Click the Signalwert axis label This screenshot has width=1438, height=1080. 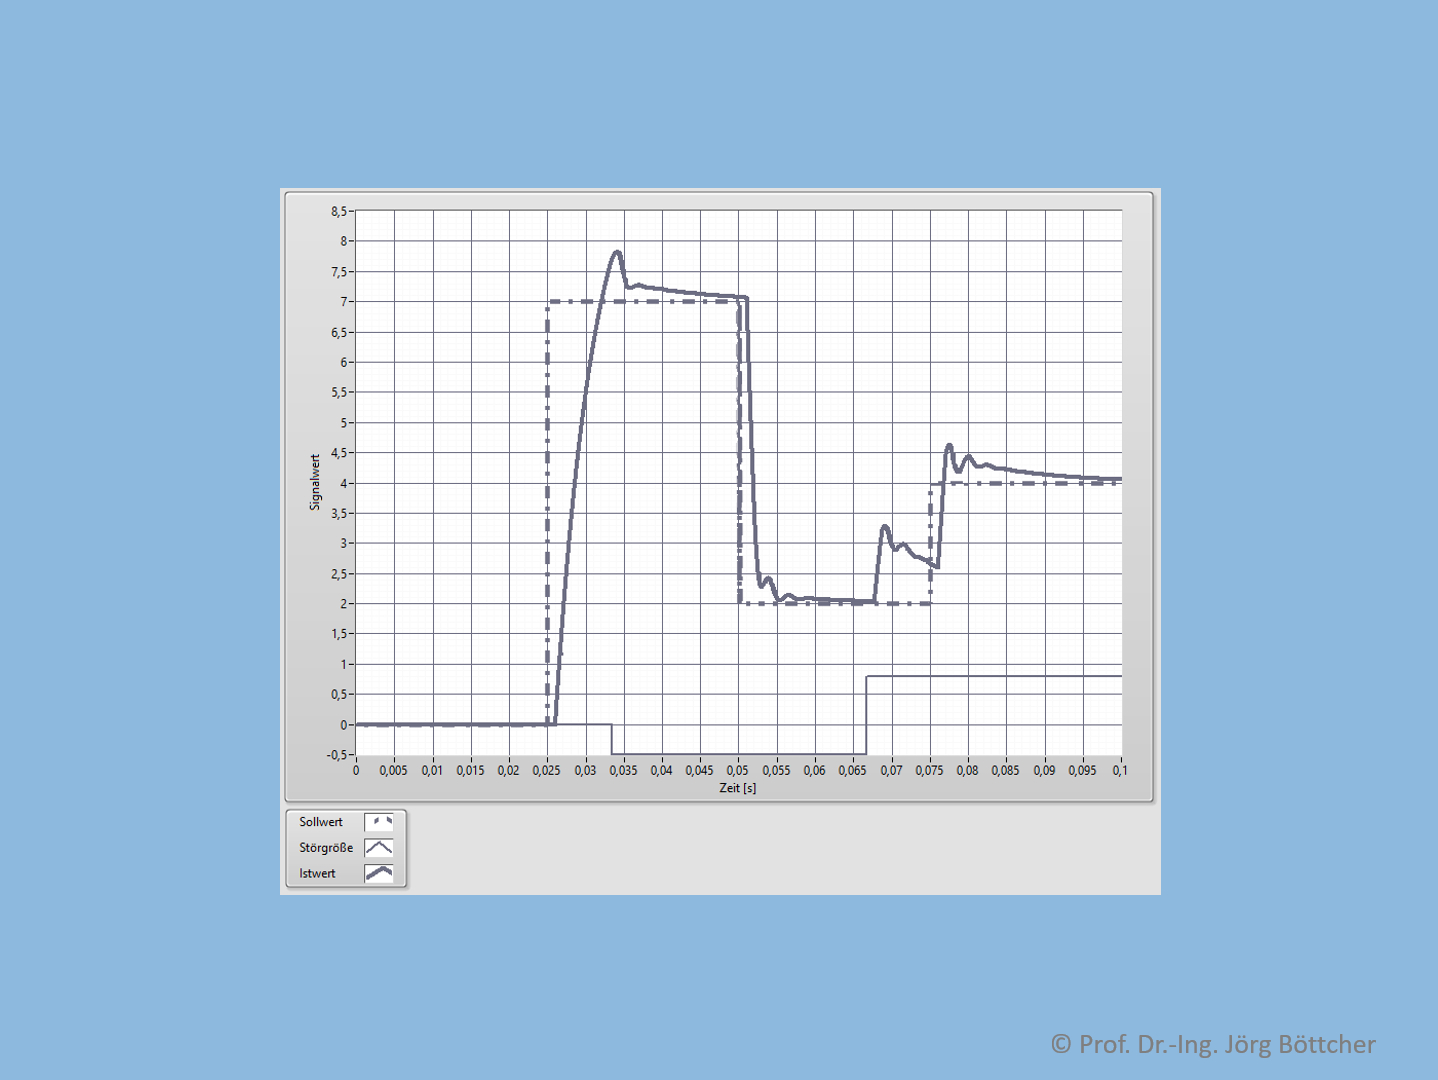315,482
